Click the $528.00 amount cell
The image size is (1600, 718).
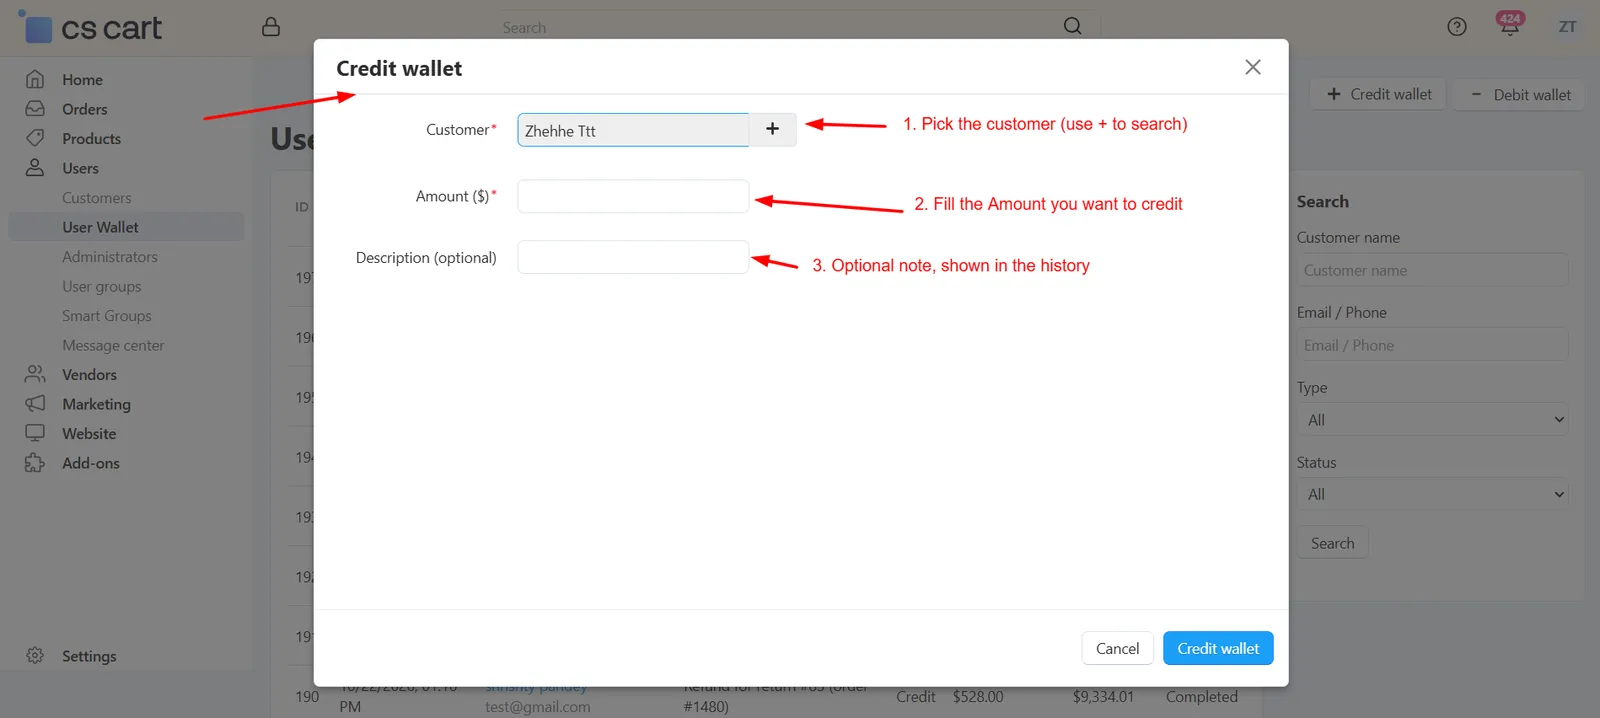(978, 697)
